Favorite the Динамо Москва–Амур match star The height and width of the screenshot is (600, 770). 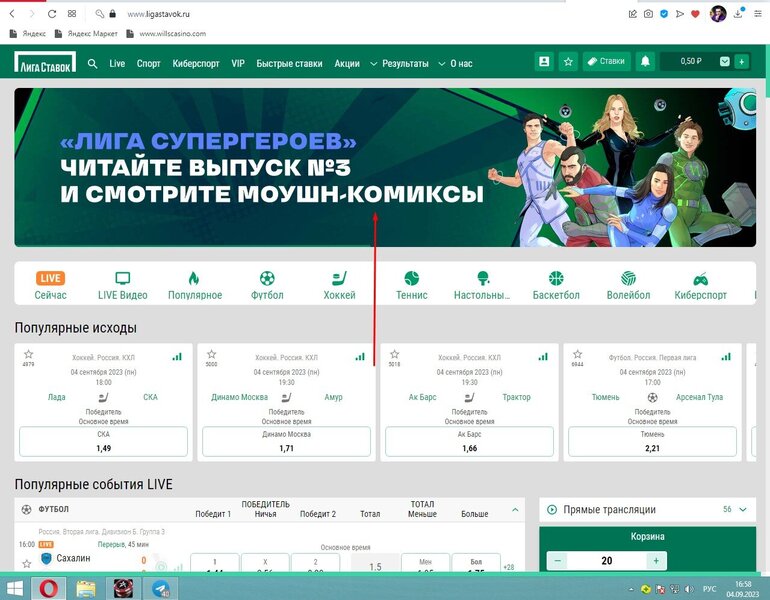click(x=212, y=354)
